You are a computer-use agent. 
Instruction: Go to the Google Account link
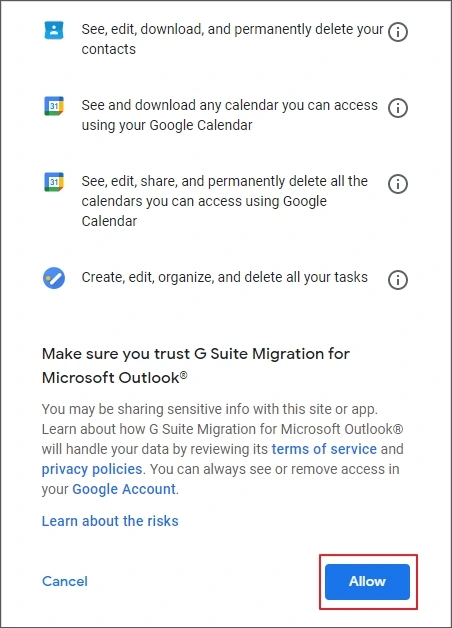point(124,489)
